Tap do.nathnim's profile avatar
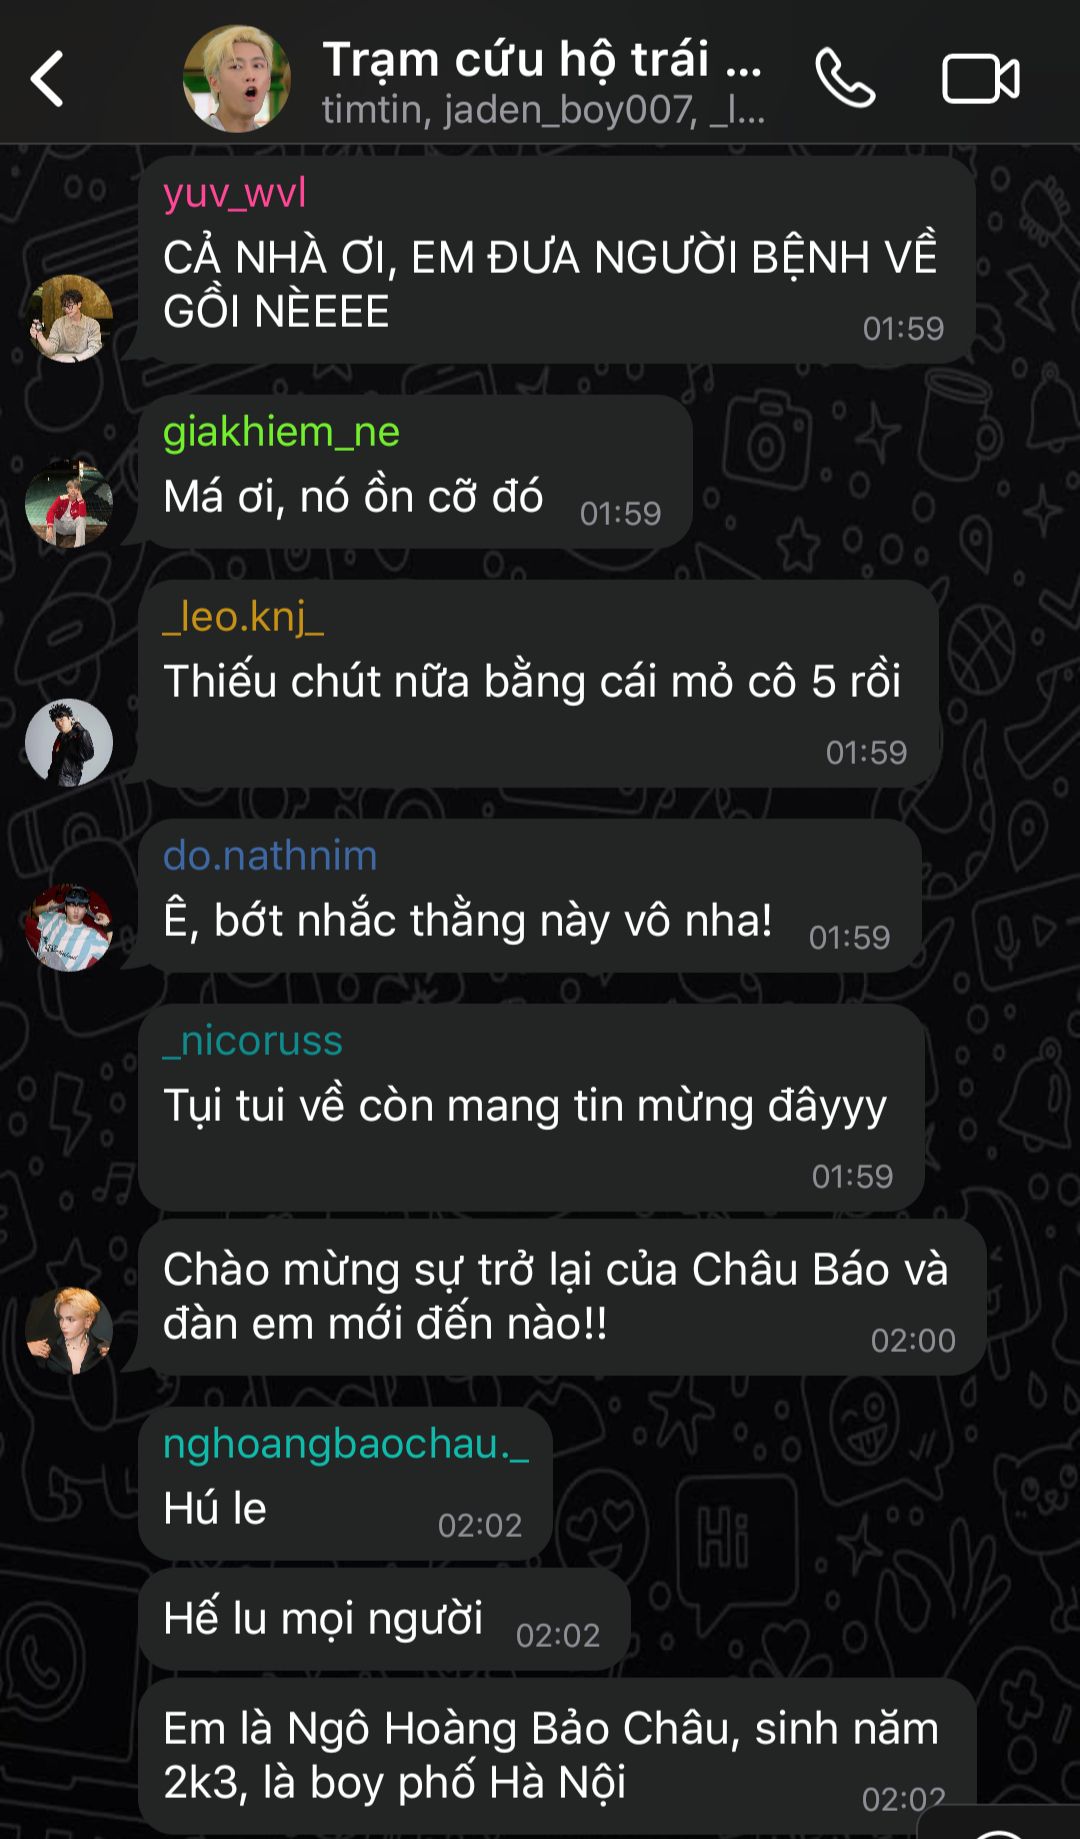Screen dimensions: 1080x1839 tap(69, 927)
